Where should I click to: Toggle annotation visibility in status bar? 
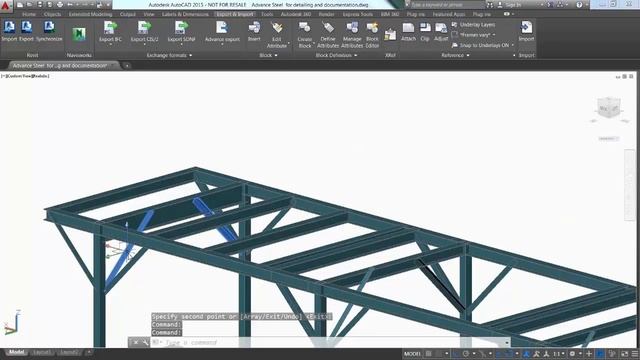pos(536,354)
